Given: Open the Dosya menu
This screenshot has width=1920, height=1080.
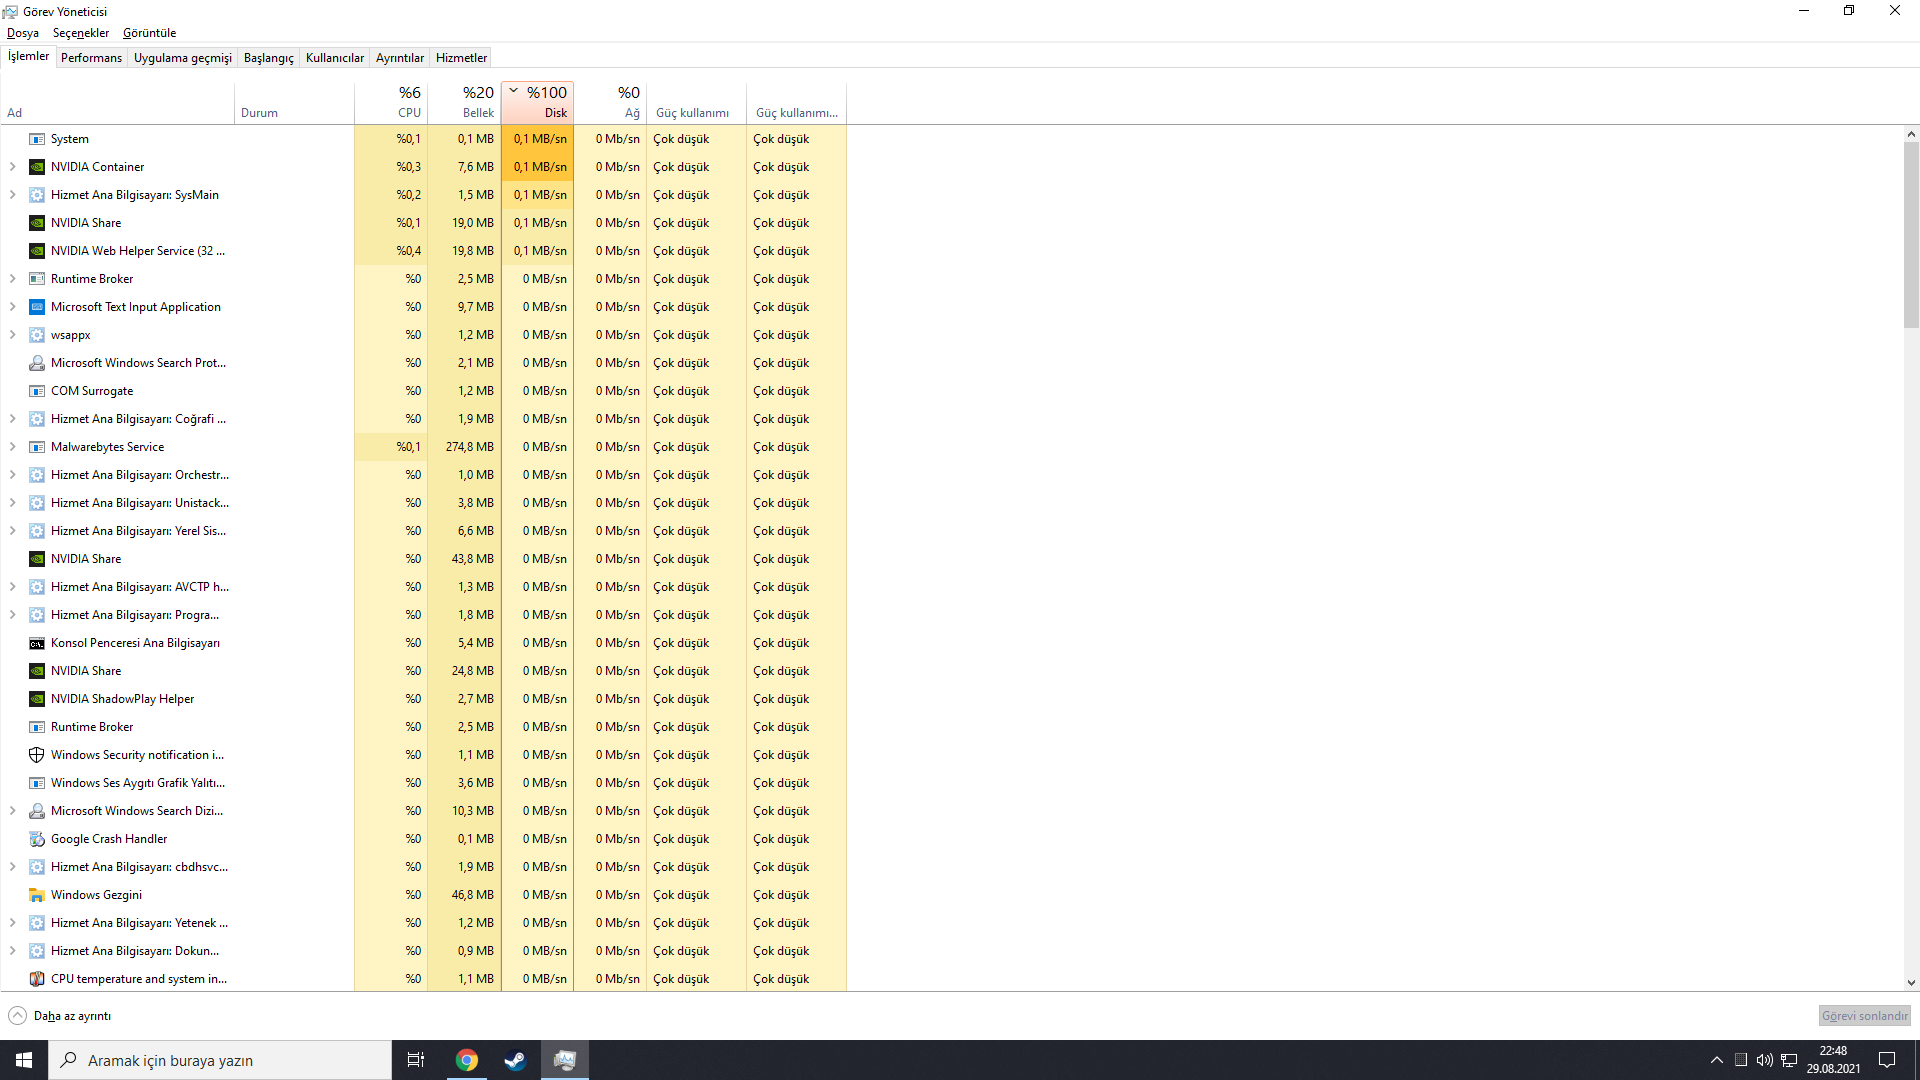Looking at the screenshot, I should [x=22, y=33].
